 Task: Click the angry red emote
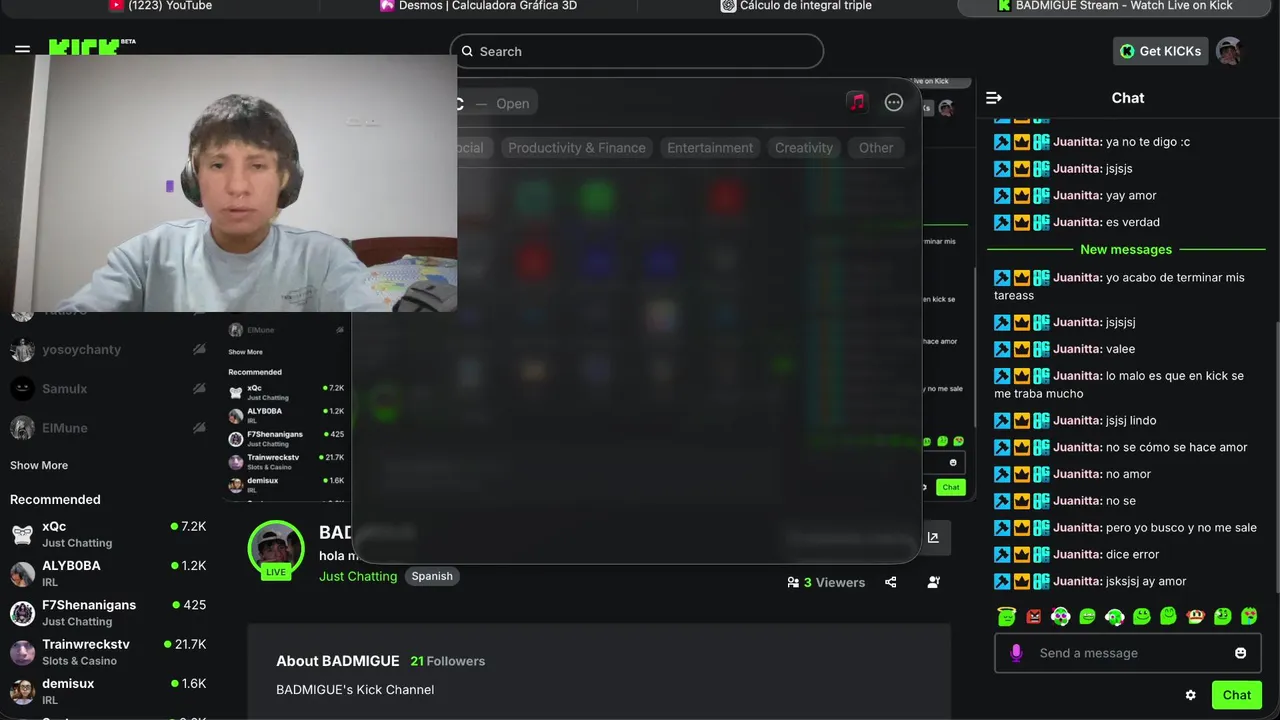tap(1034, 616)
